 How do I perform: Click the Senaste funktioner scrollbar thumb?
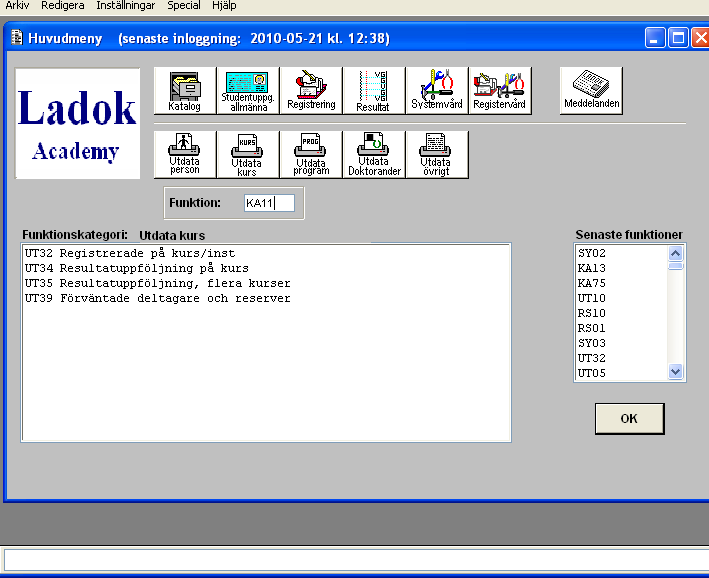tap(676, 266)
